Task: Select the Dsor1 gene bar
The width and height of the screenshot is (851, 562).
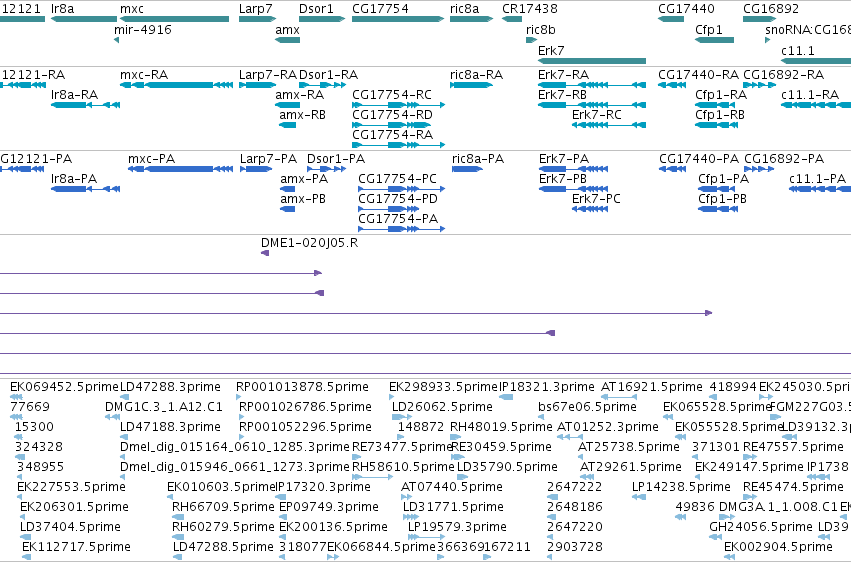Action: 322,19
